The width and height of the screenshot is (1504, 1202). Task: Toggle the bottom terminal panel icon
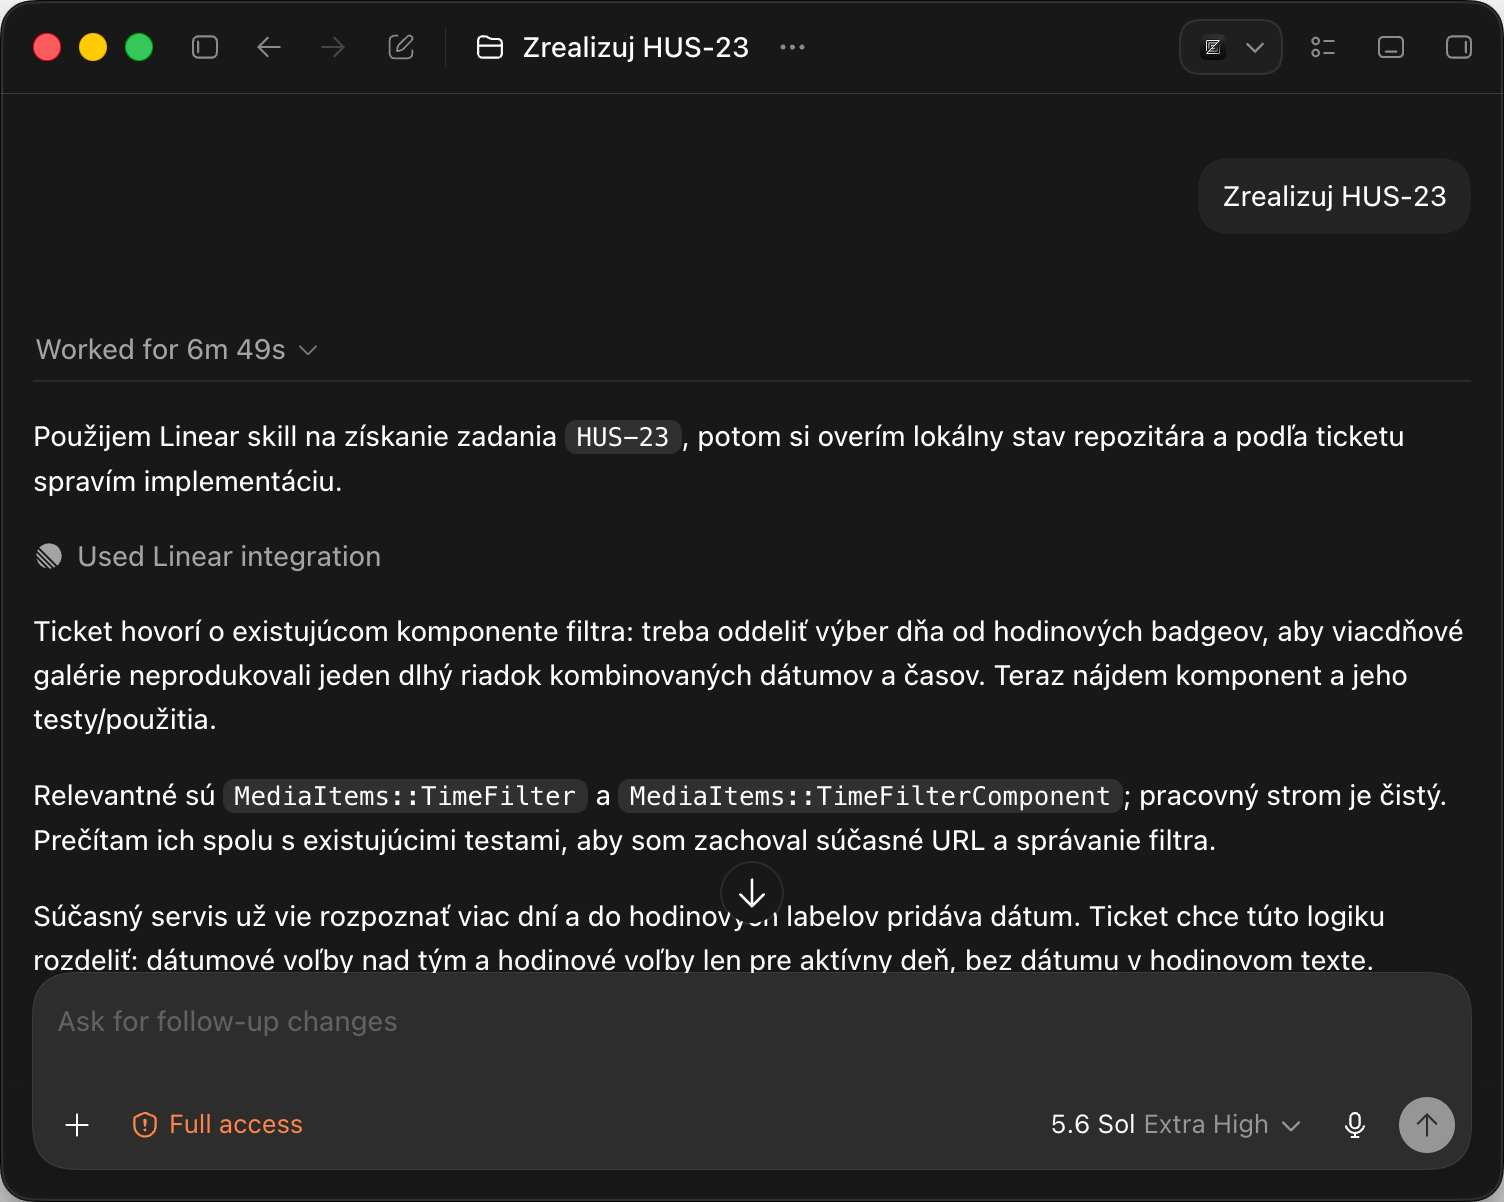coord(1391,47)
